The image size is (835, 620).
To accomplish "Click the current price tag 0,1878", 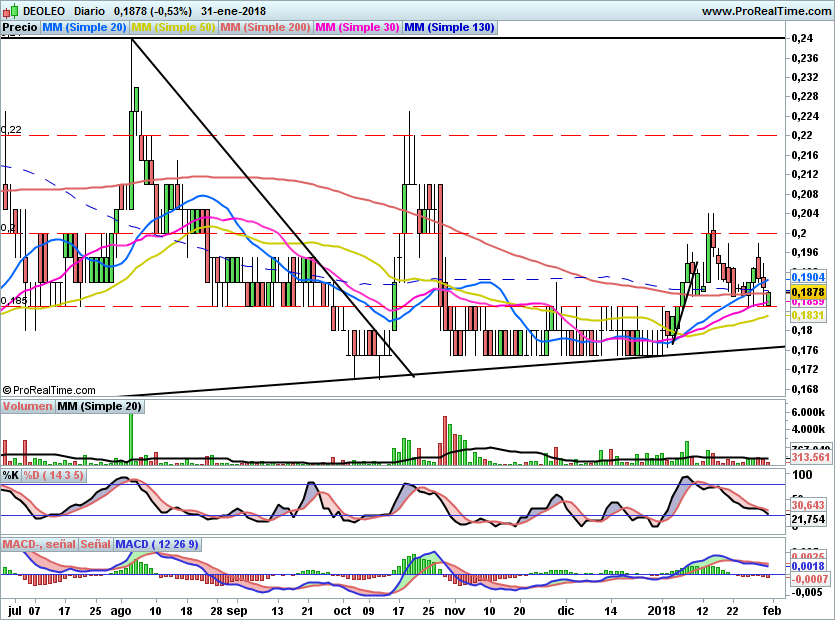I will click(x=806, y=290).
